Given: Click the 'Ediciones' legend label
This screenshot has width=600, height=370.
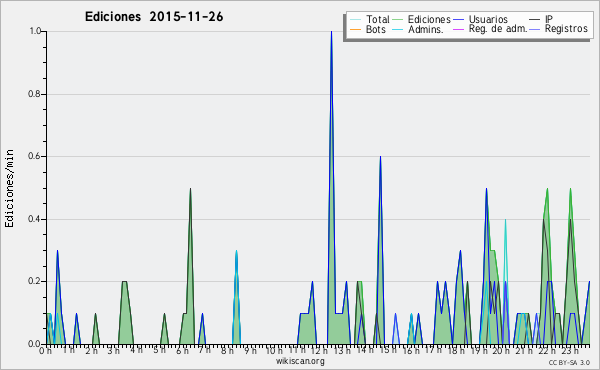Looking at the screenshot, I should (429, 19).
